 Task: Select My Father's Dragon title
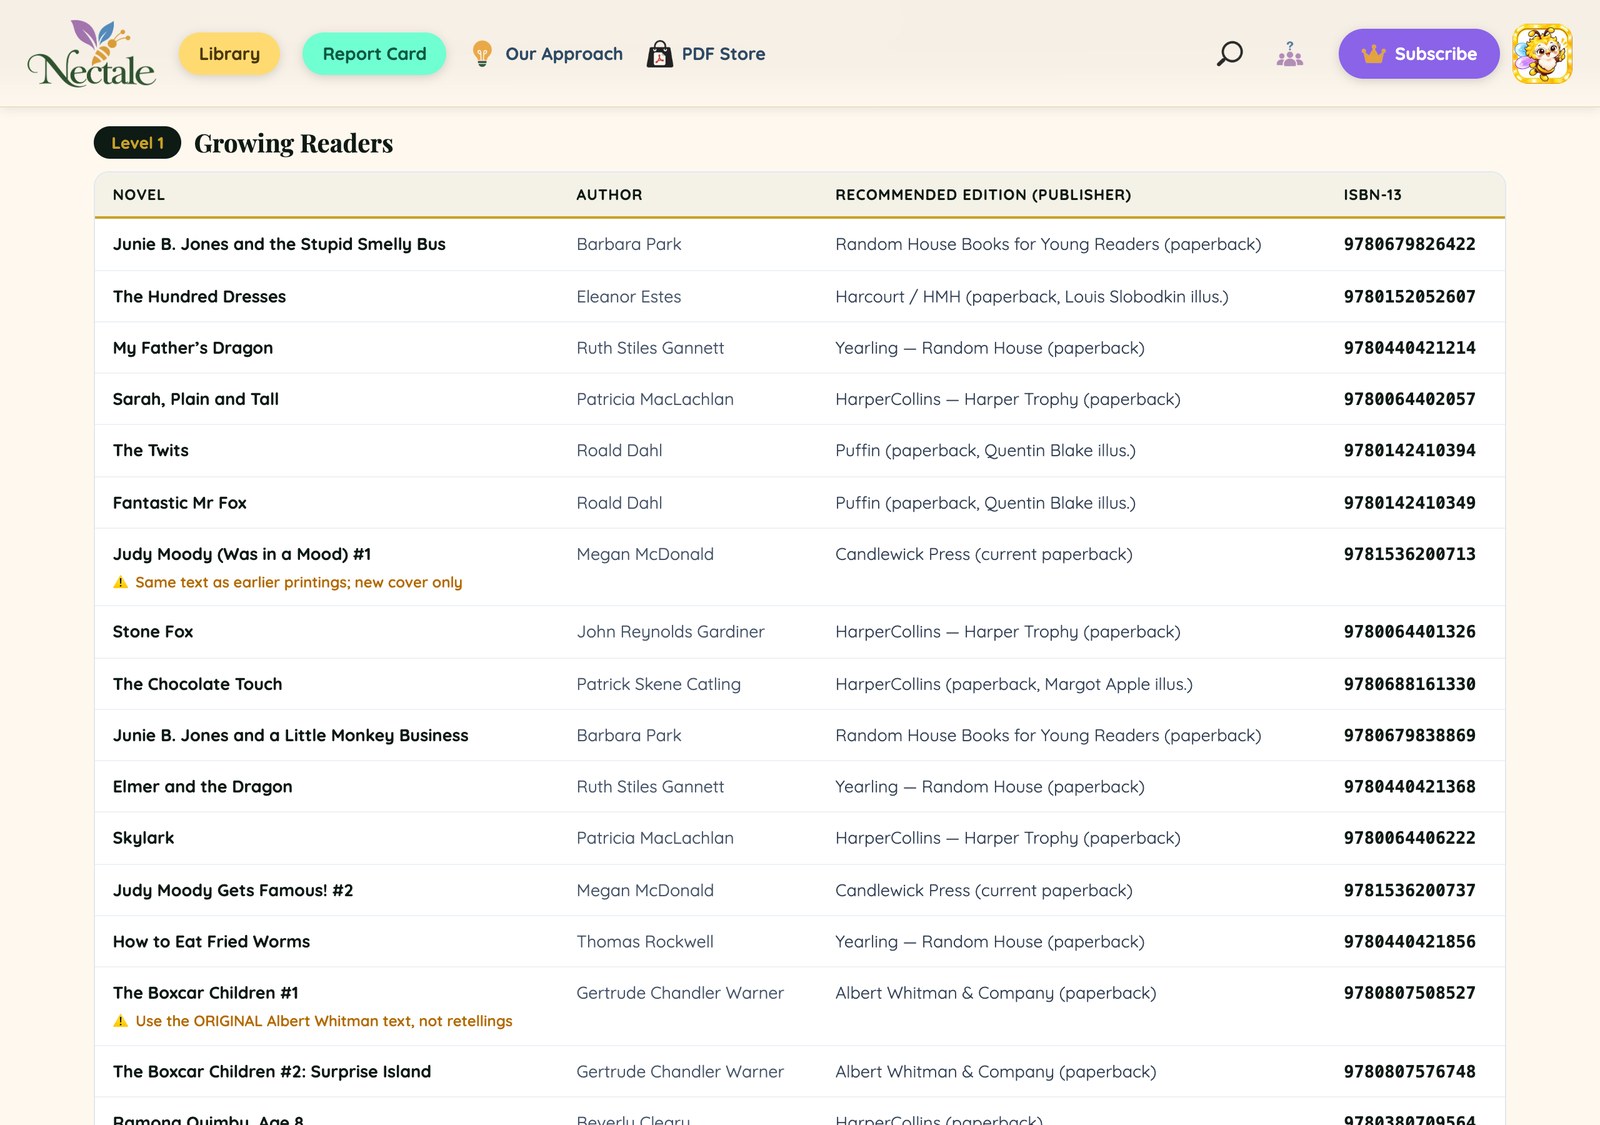pos(193,348)
